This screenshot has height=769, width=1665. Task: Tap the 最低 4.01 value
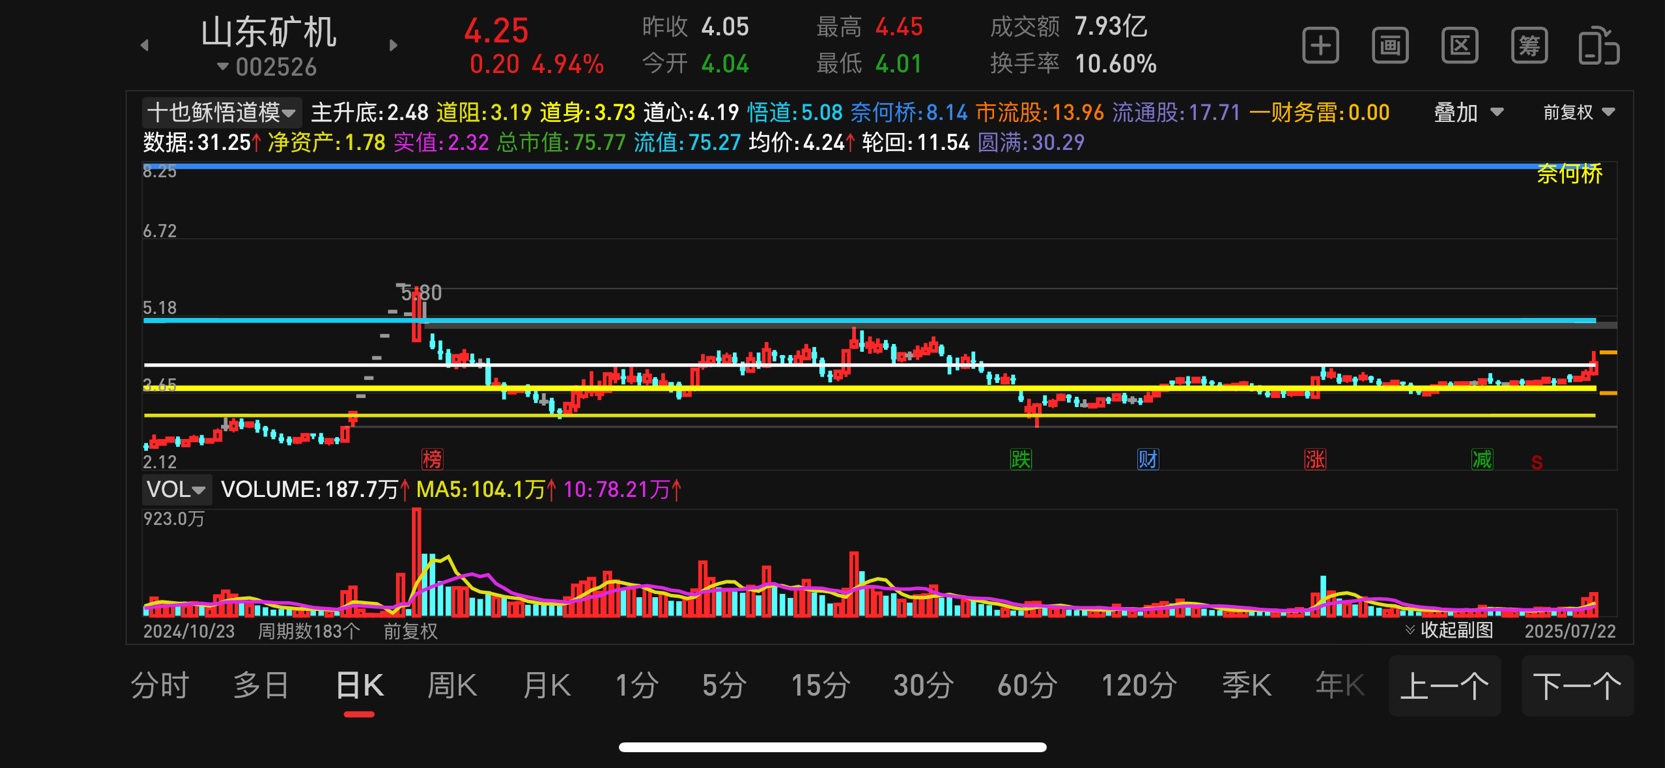coord(899,65)
